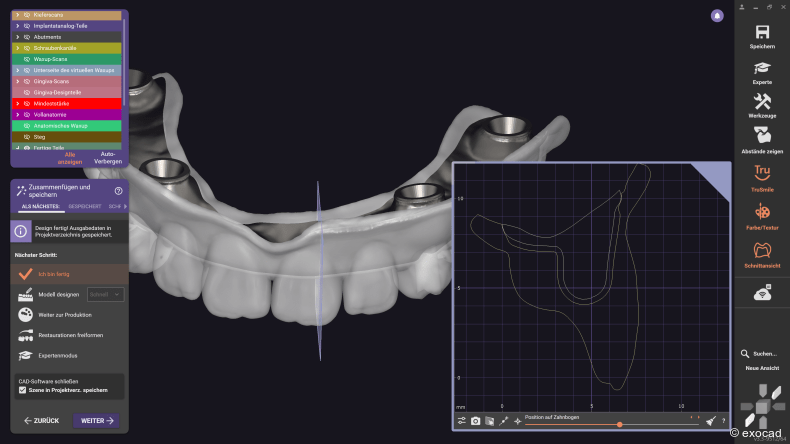This screenshot has width=790, height=444.
Task: Click Alle anzeigen link
Action: pyautogui.click(x=69, y=157)
